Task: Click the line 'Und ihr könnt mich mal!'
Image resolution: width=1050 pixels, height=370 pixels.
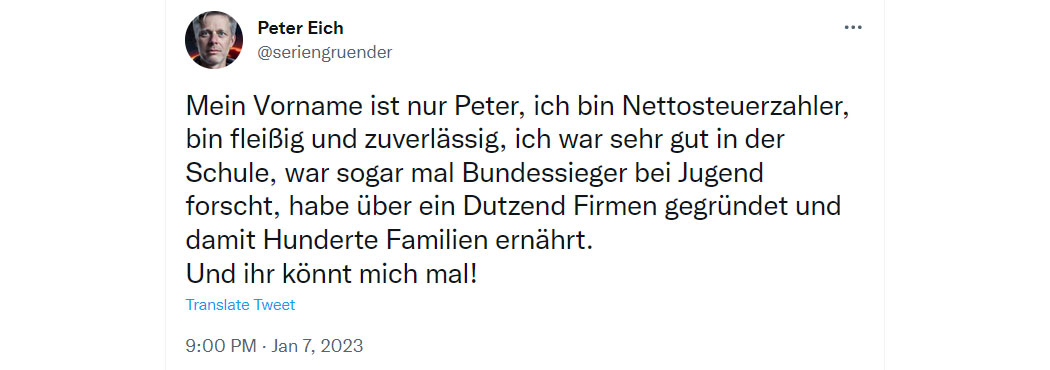Action: 331,275
